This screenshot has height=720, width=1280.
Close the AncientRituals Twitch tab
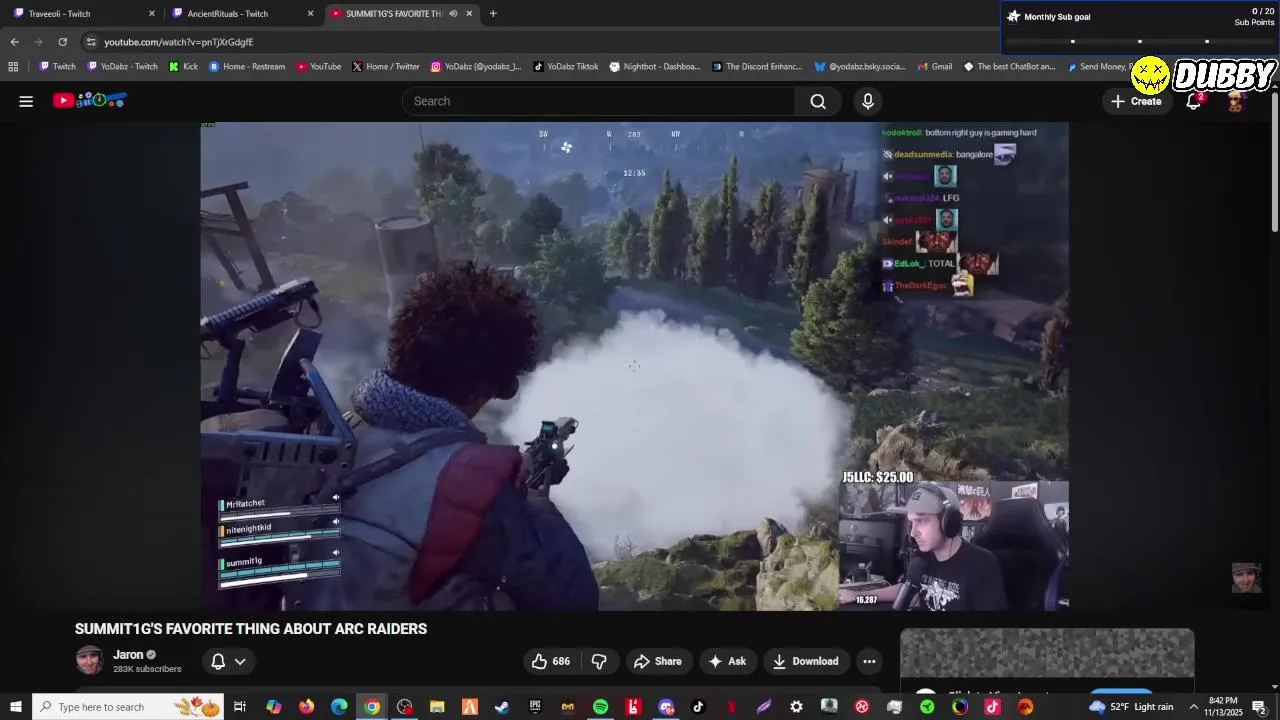(x=310, y=14)
